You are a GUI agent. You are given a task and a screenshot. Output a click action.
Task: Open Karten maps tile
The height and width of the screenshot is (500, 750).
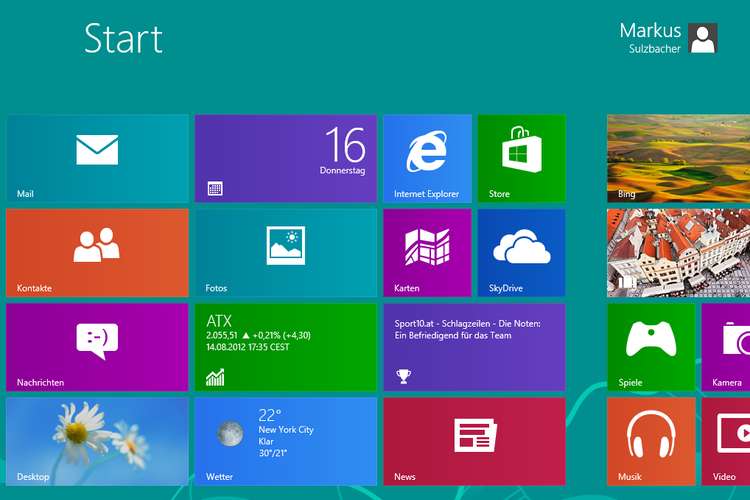[x=427, y=252]
